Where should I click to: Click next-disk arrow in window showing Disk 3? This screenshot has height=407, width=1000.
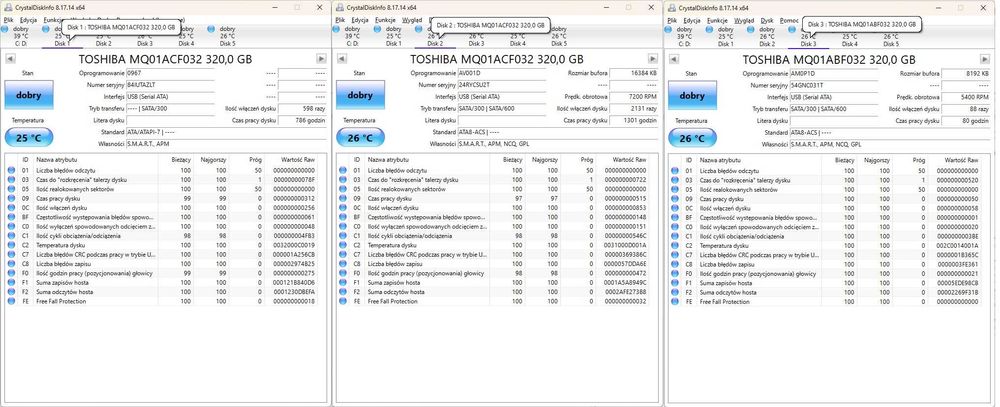pos(985,59)
